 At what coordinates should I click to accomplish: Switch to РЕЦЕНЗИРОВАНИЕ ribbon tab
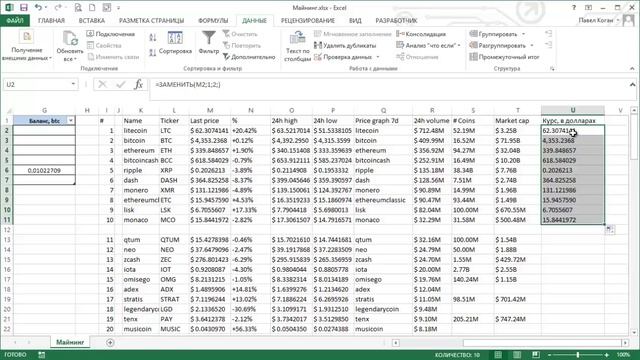click(x=308, y=20)
